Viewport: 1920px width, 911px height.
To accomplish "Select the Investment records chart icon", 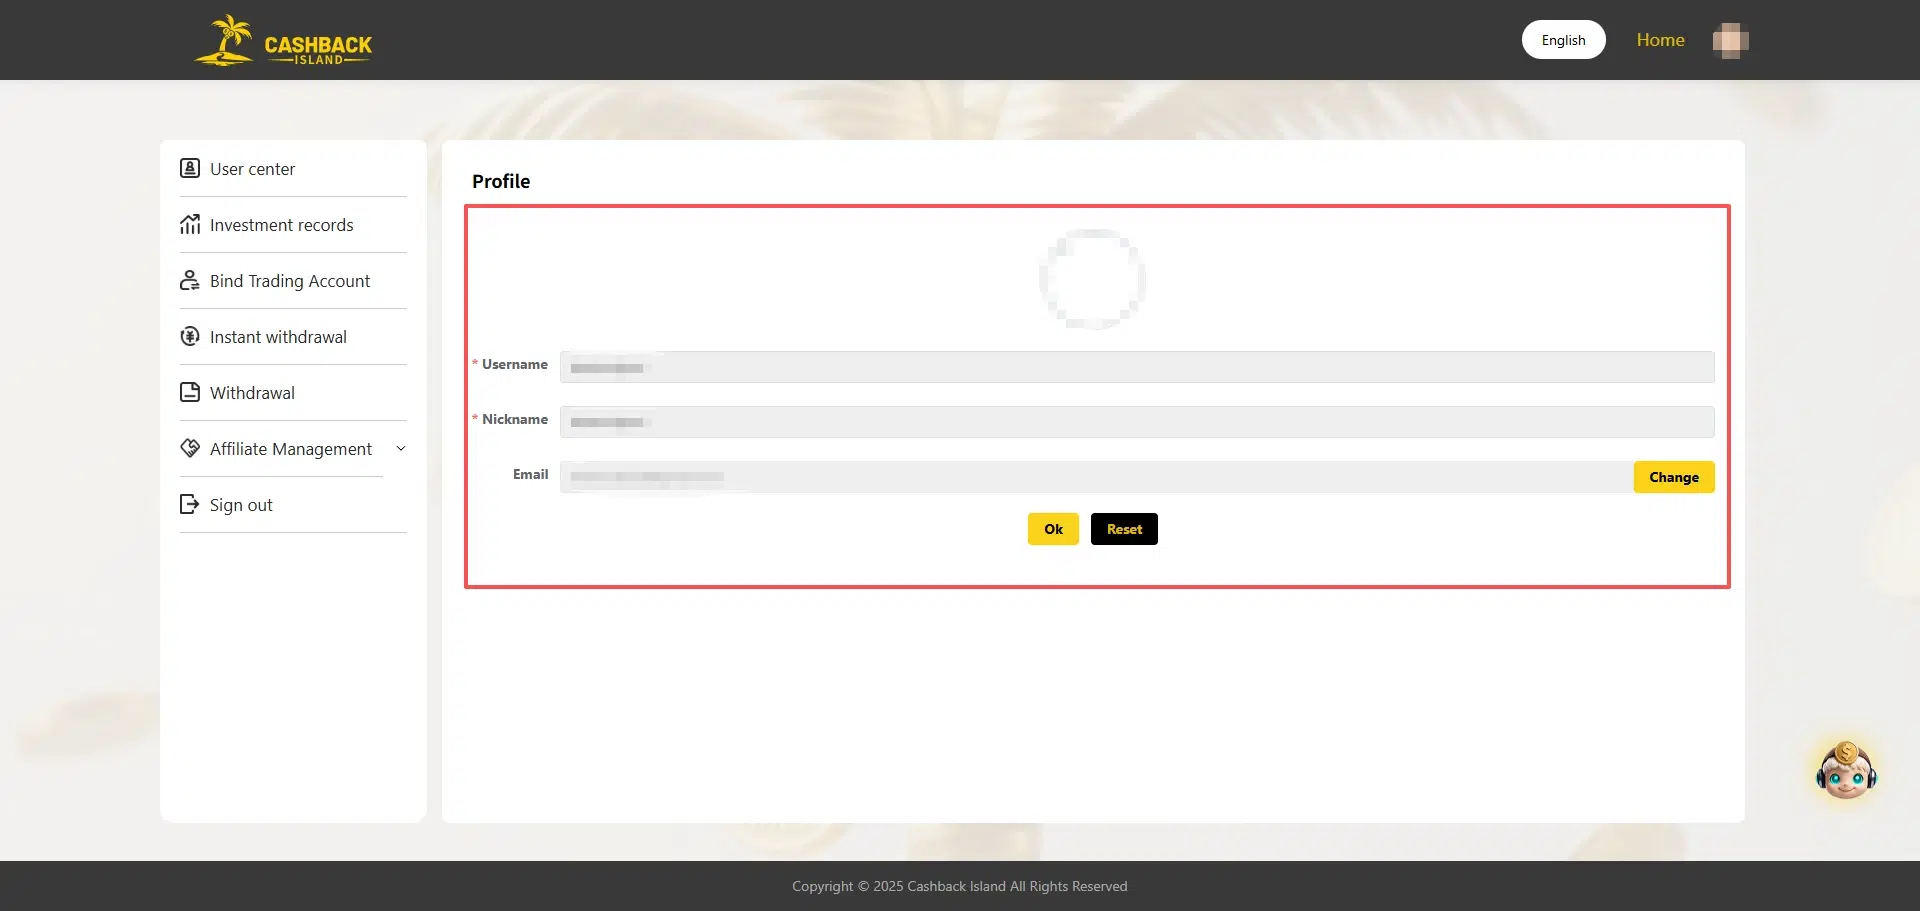I will (x=190, y=224).
